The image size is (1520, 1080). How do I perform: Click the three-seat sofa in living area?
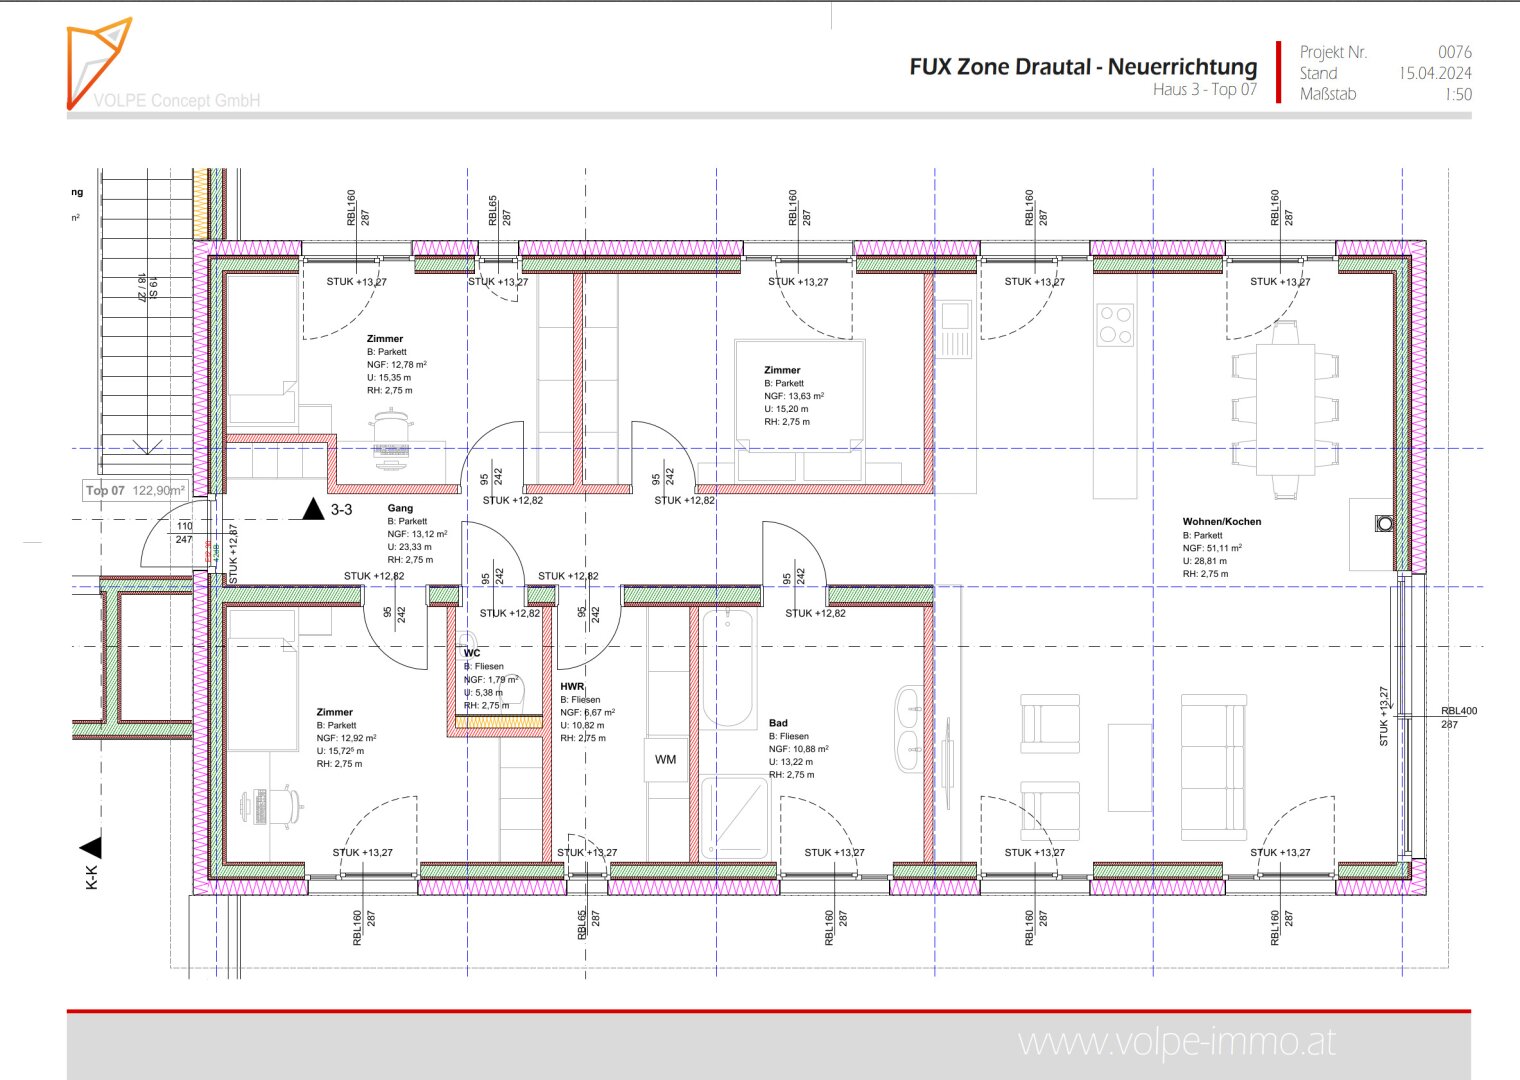pos(1214,766)
